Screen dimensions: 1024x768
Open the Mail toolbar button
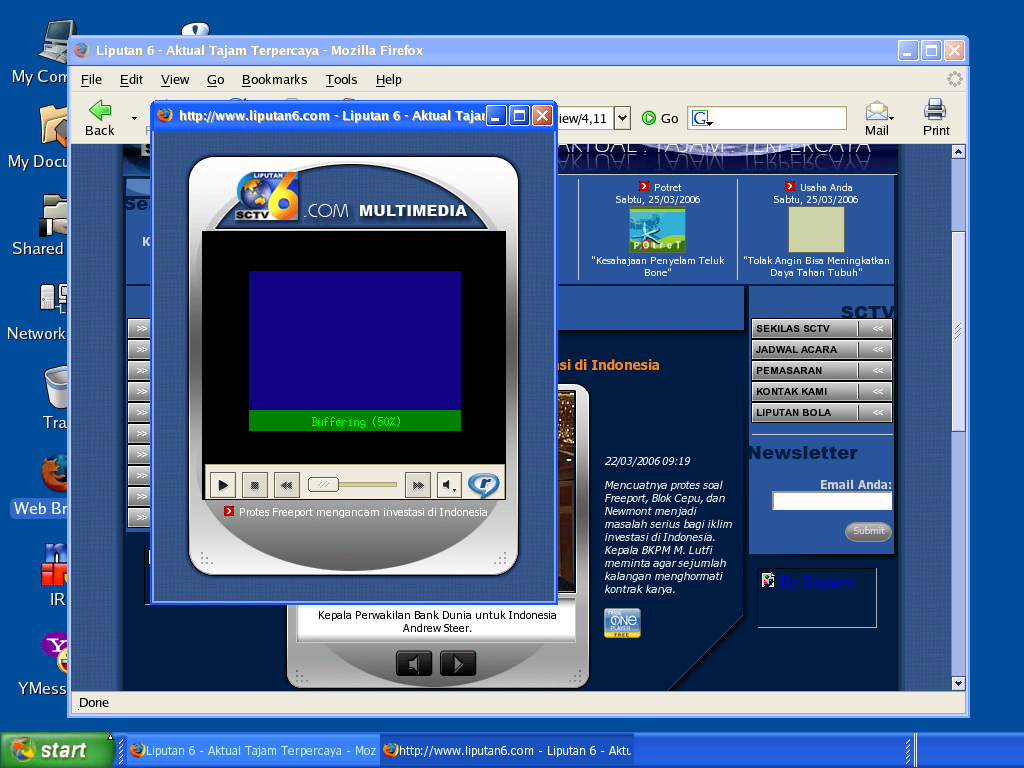pos(877,118)
